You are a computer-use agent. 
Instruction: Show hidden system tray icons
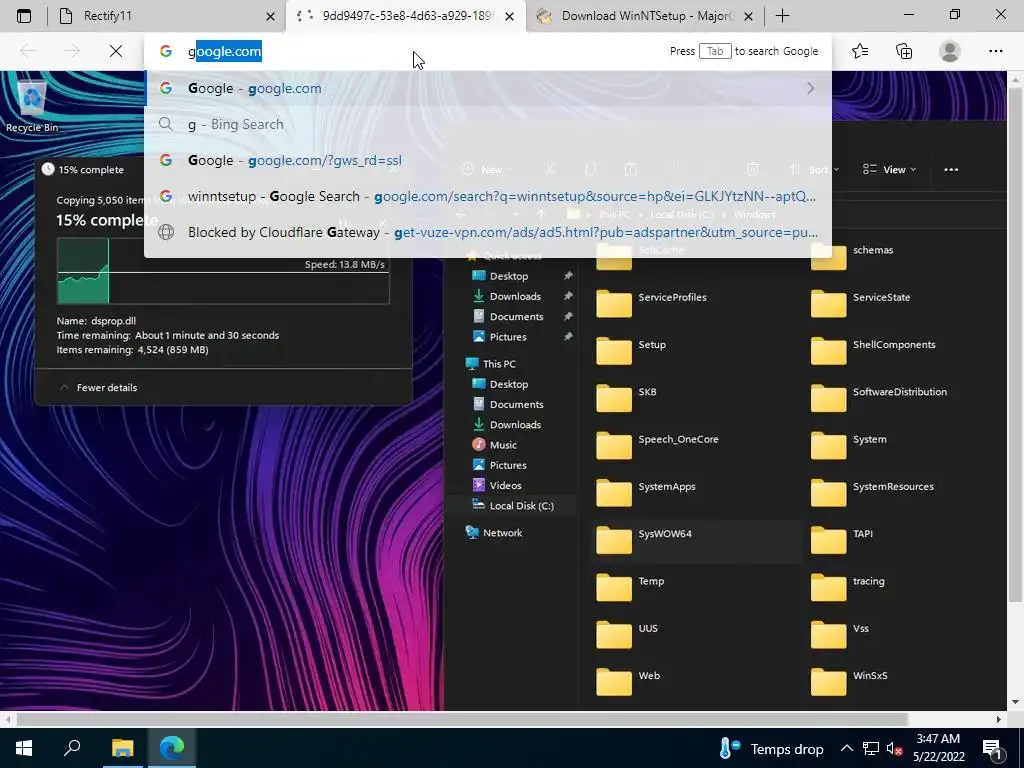846,748
